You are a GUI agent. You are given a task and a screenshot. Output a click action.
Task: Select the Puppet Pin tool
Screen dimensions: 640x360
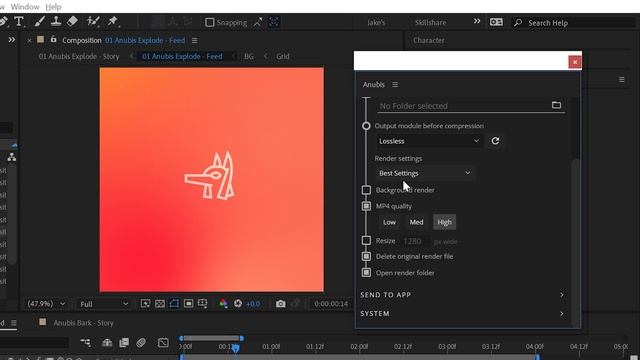pyautogui.click(x=113, y=21)
